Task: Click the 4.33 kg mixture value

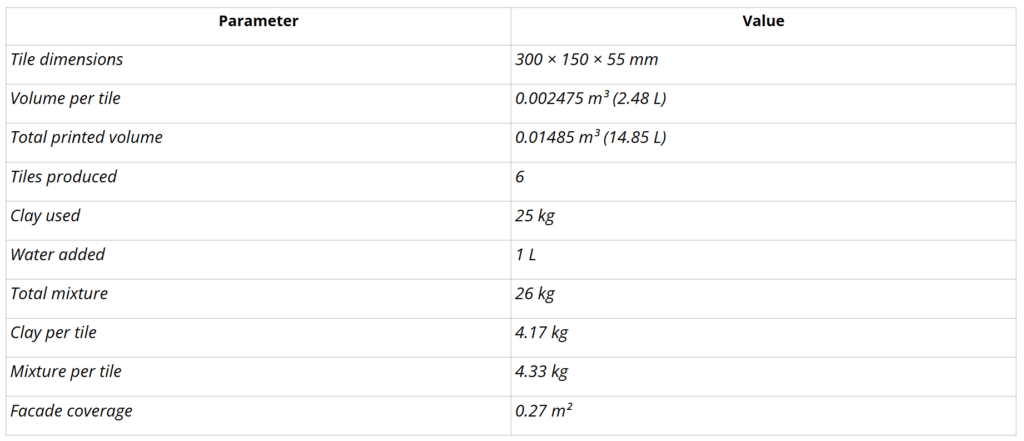Action: (x=541, y=371)
